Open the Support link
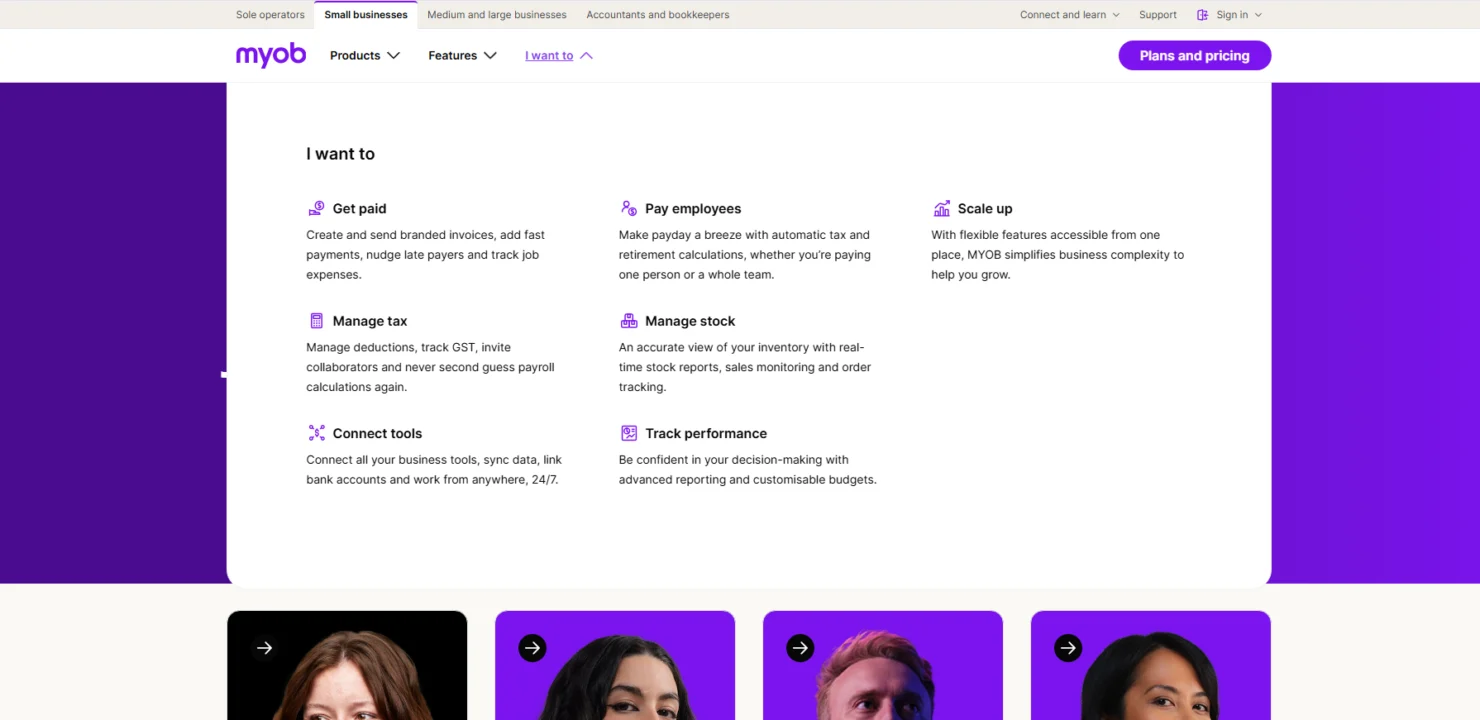The width and height of the screenshot is (1480, 720). tap(1157, 14)
